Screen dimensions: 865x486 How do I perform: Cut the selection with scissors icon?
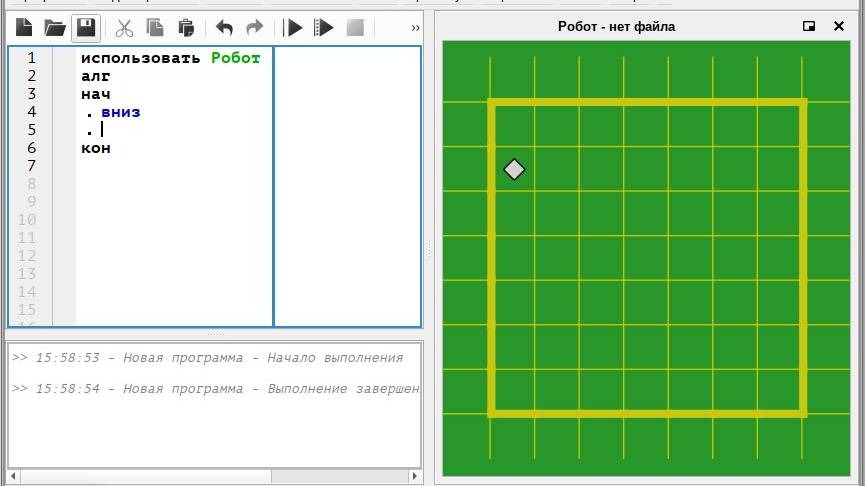pos(124,28)
